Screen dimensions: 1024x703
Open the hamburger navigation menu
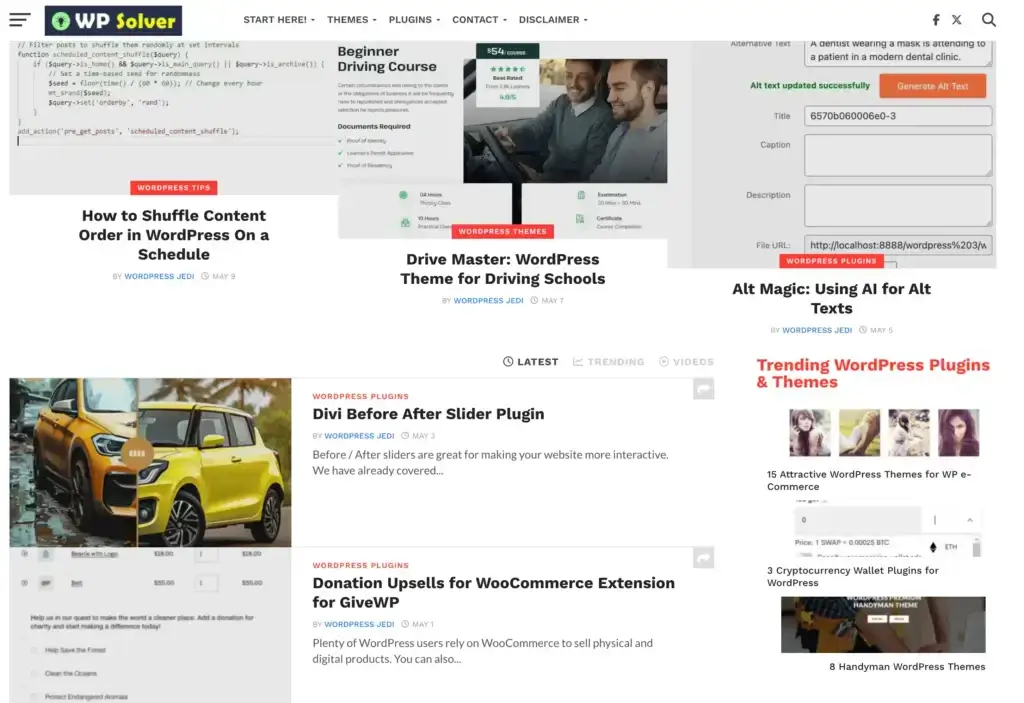coord(19,19)
